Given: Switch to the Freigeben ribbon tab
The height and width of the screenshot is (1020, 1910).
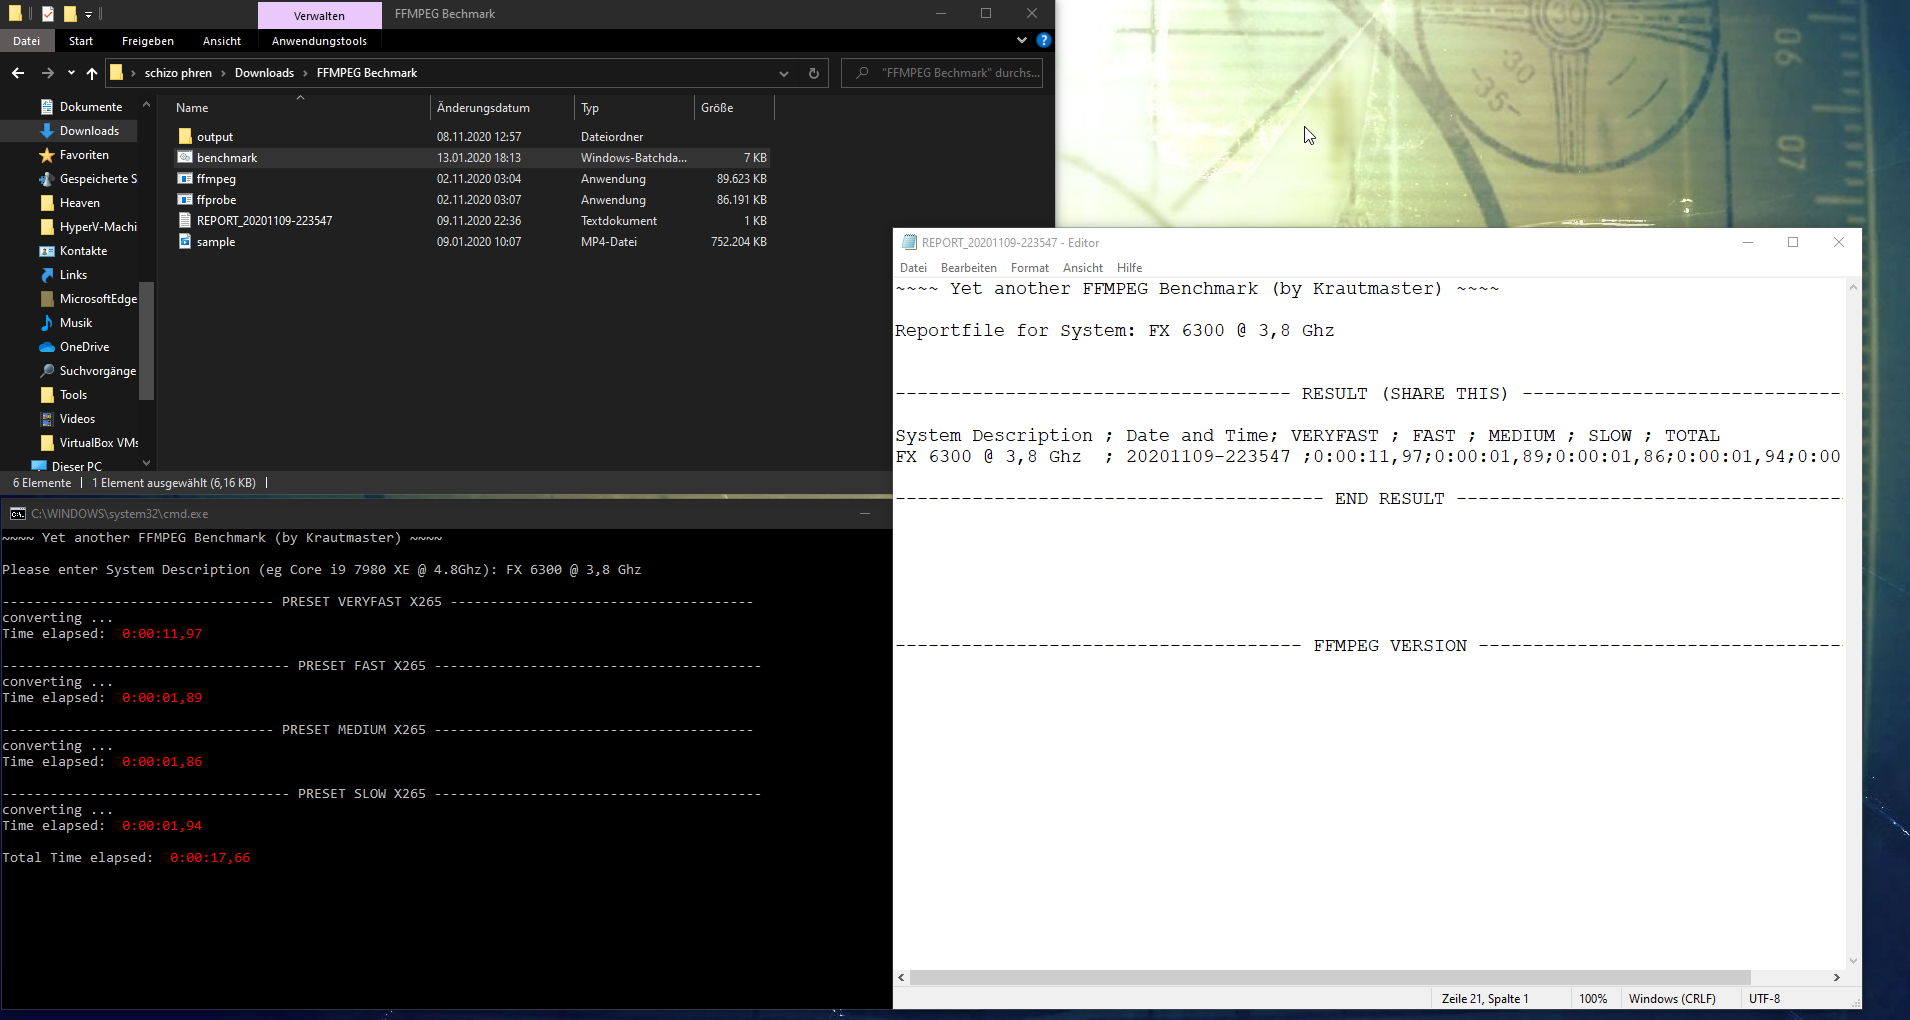Looking at the screenshot, I should (148, 41).
